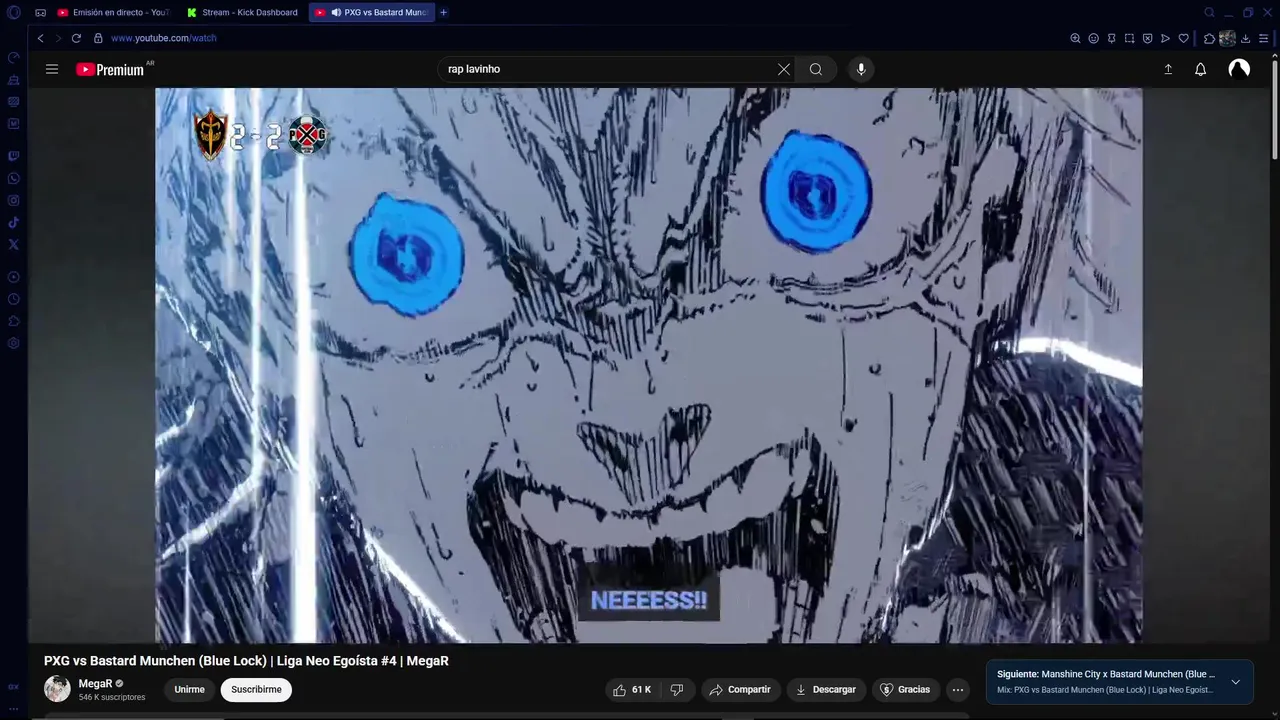Open the Opera GX main menu logo
Viewport: 1280px width, 720px height.
coord(14,13)
